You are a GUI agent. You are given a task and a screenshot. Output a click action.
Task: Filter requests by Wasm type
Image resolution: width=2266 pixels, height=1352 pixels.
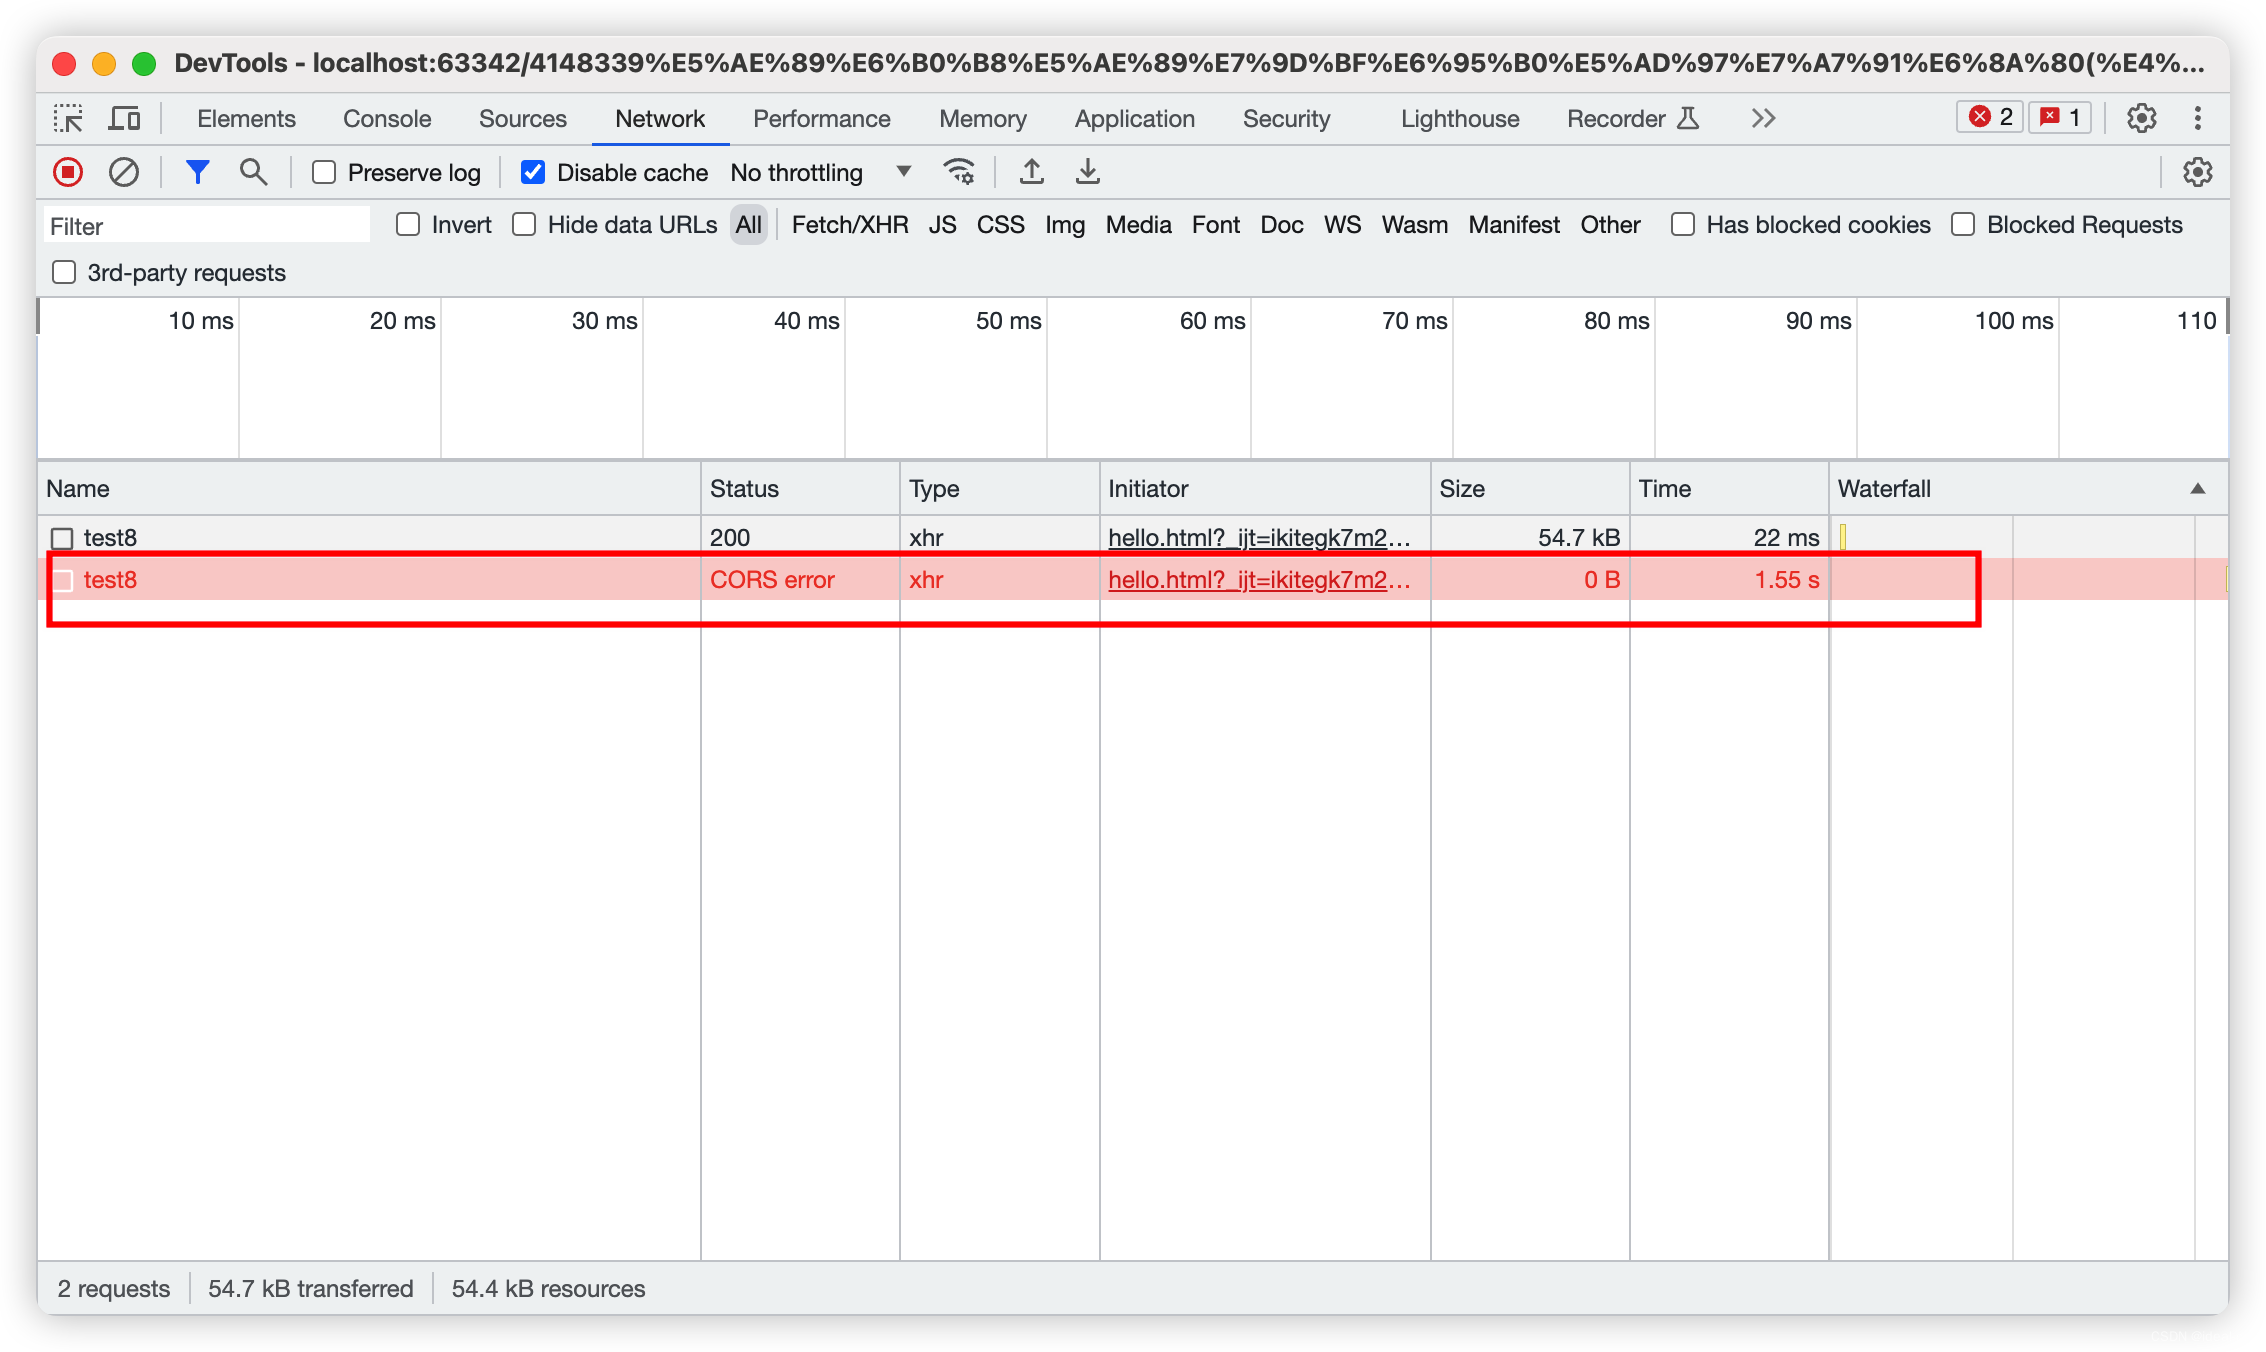(1414, 224)
